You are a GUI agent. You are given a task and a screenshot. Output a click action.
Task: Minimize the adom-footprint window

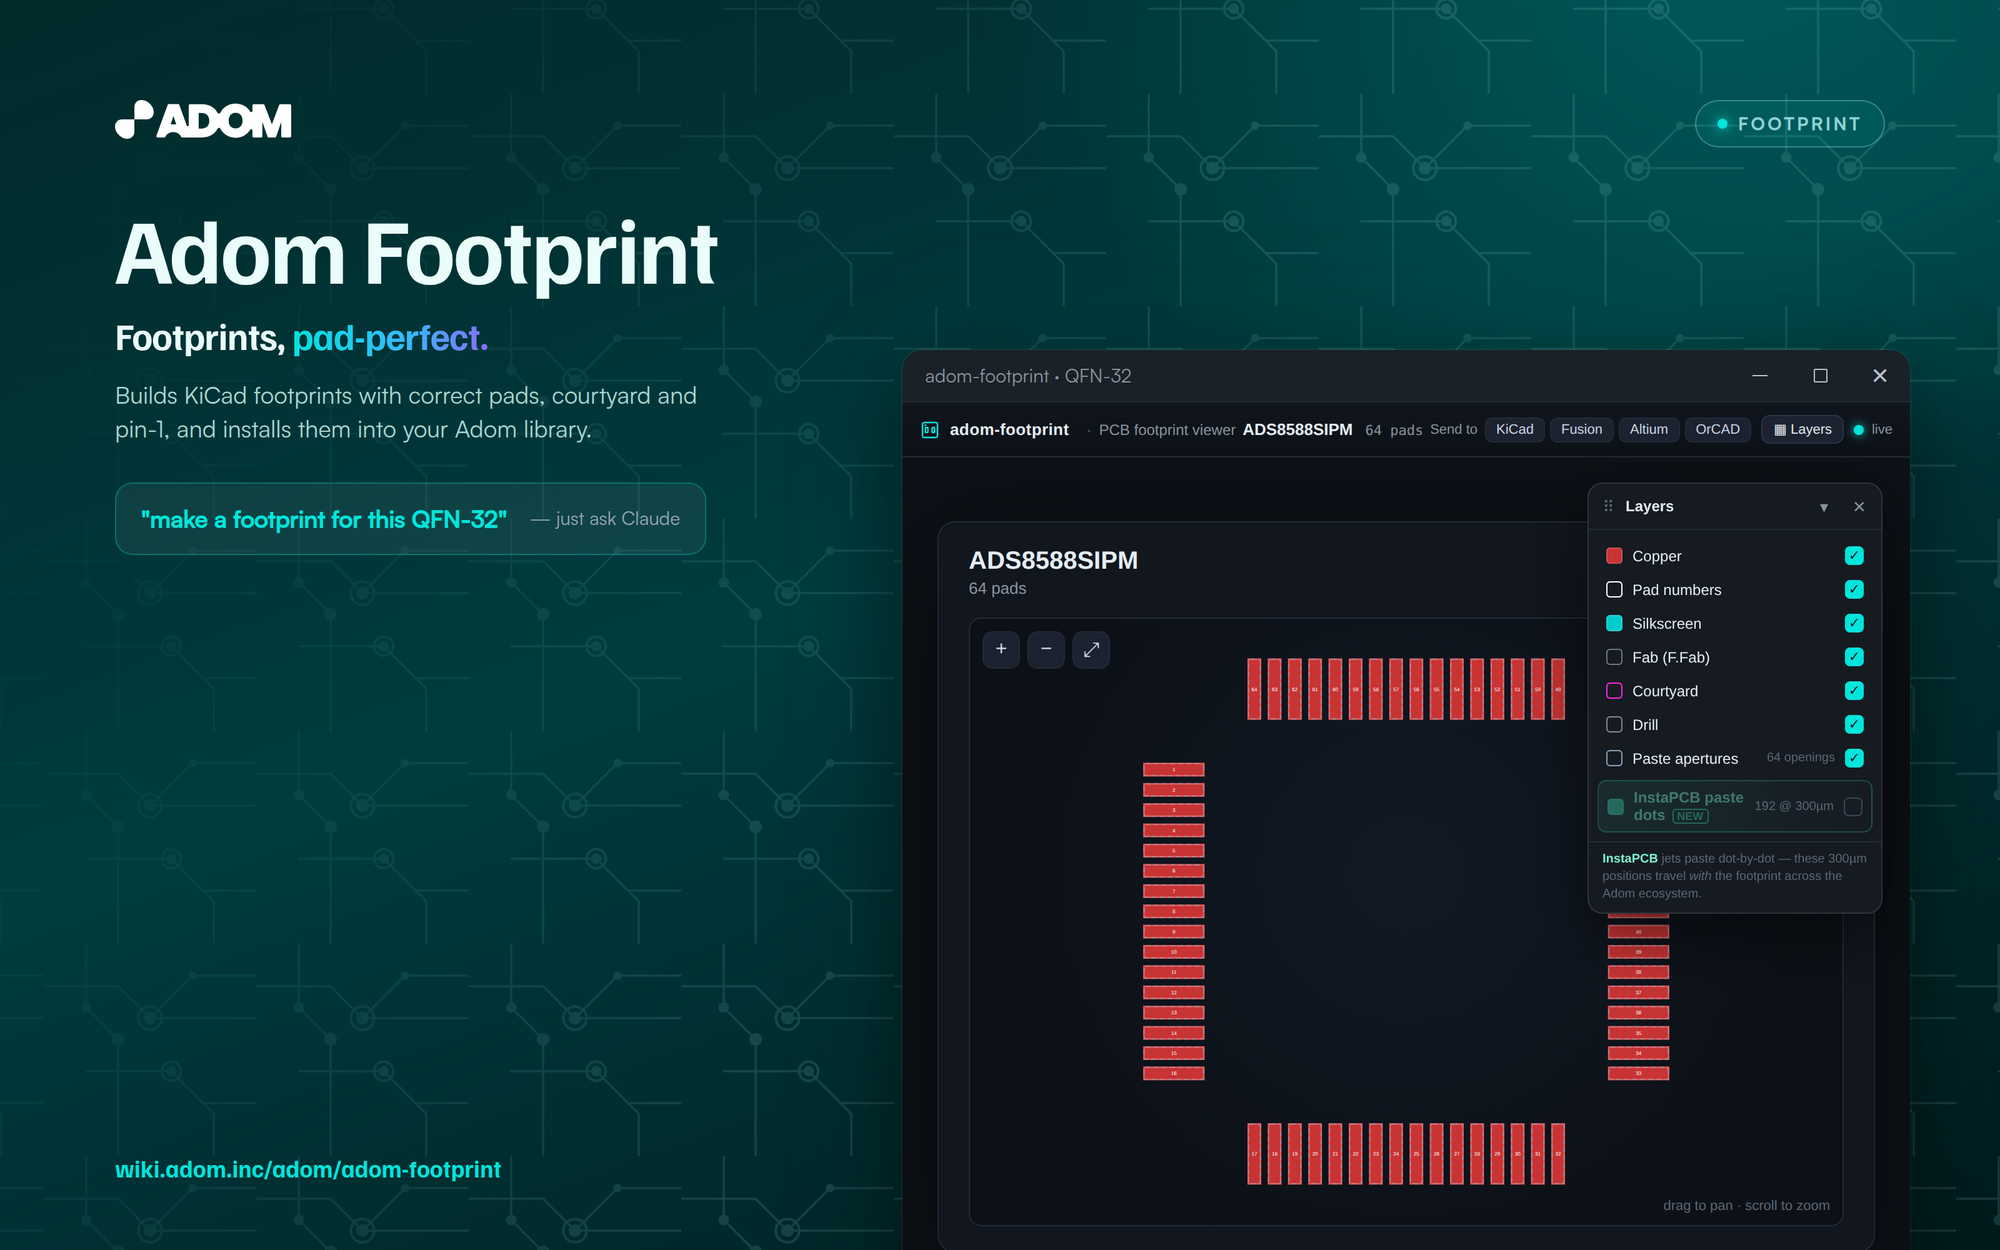1760,375
